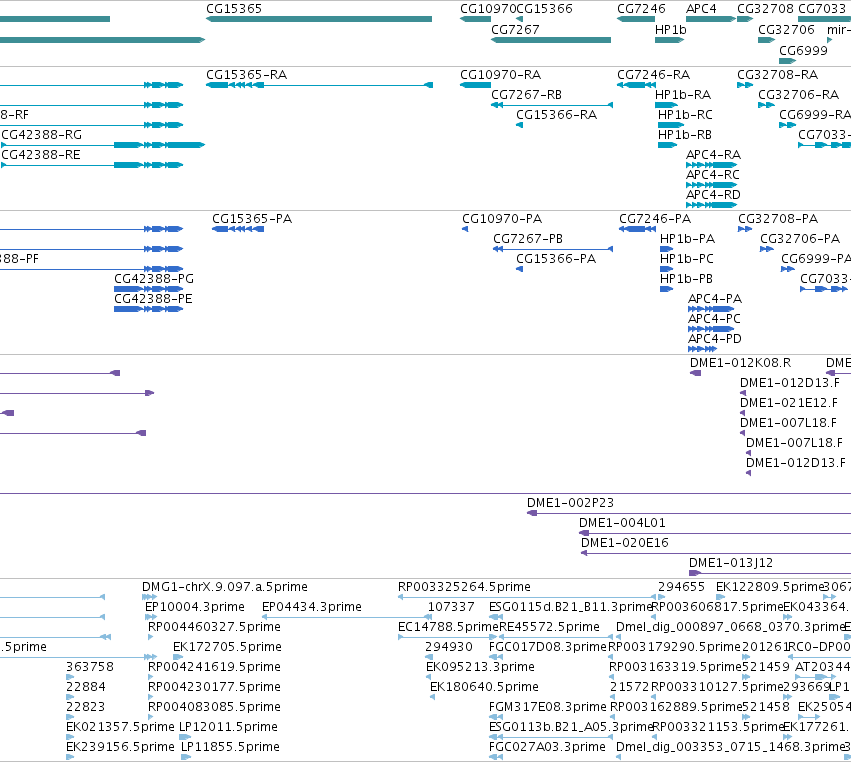Open BAC clone DME1-013J12

point(731,563)
